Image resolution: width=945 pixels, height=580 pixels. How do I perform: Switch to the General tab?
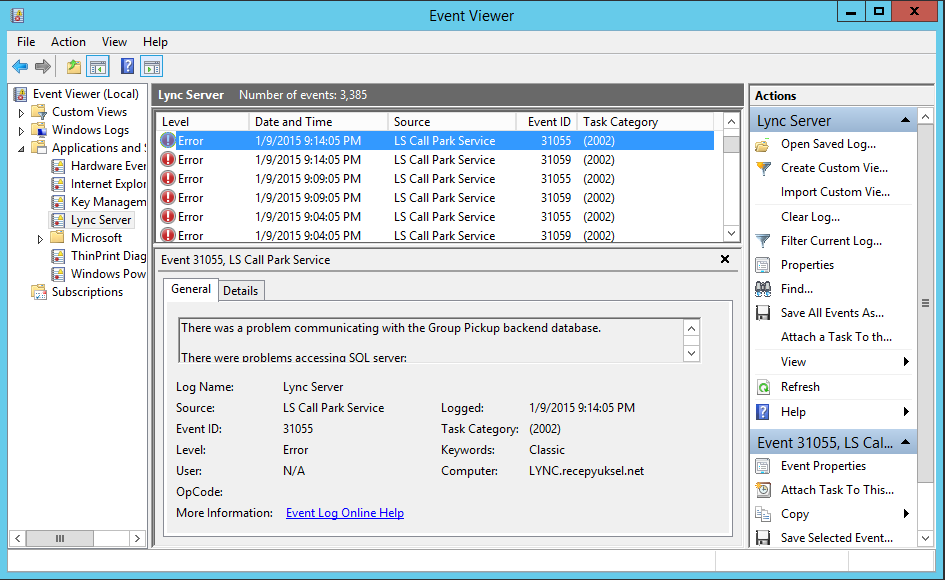coord(190,289)
